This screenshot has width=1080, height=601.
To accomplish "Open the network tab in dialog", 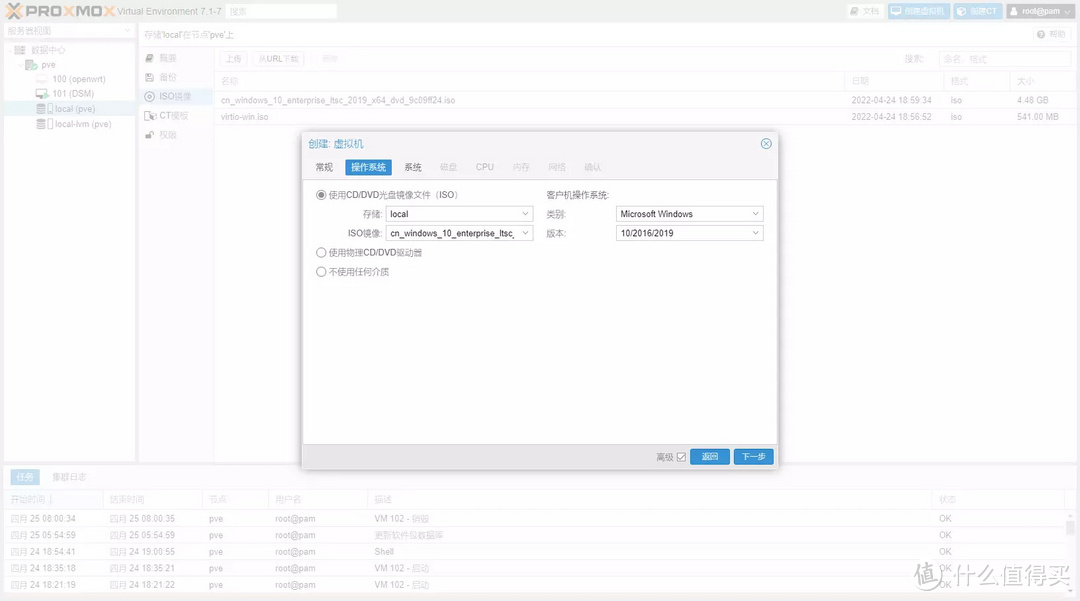I will [557, 167].
